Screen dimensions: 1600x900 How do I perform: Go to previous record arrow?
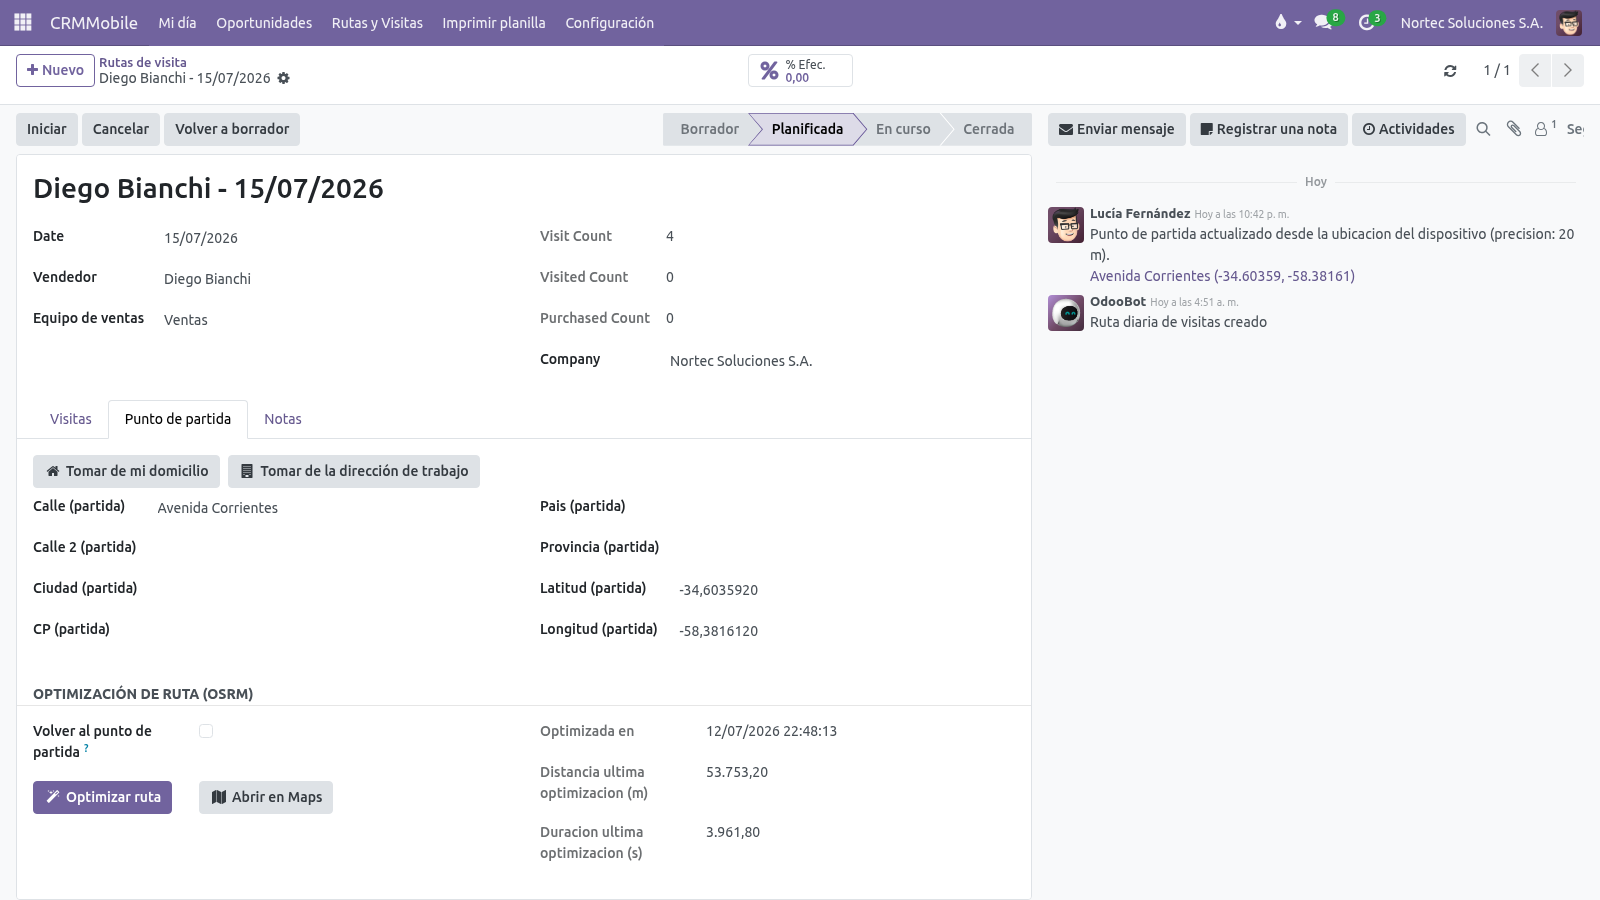(x=1535, y=70)
